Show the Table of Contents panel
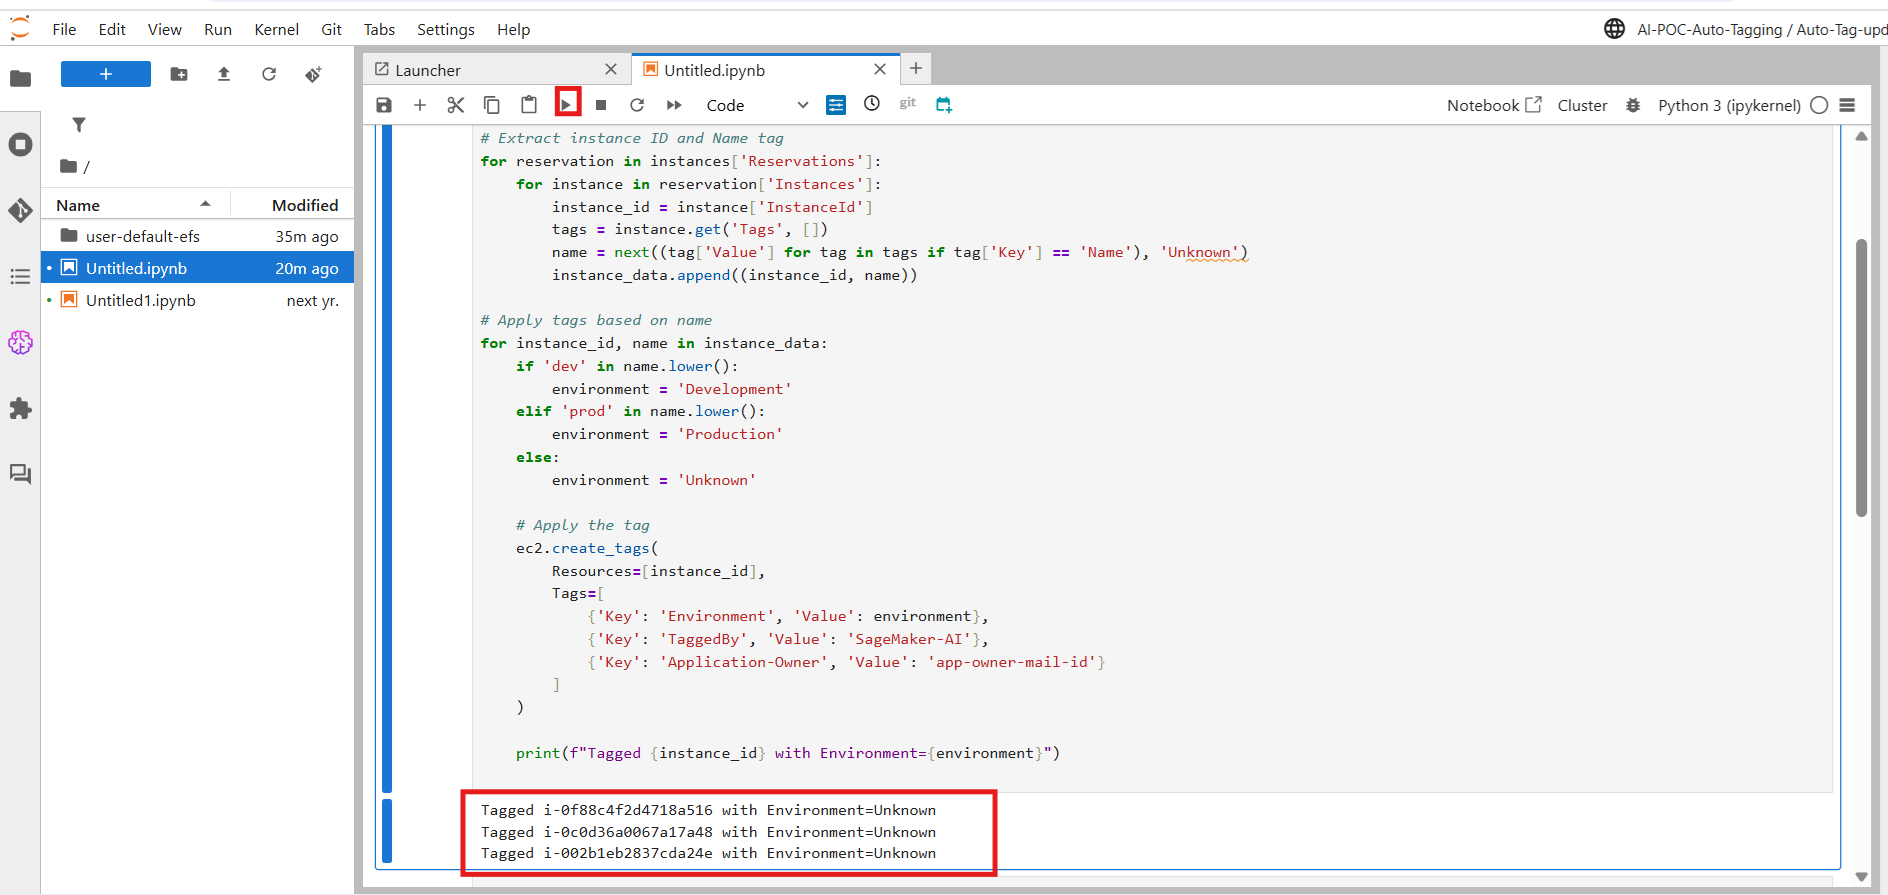This screenshot has height=895, width=1888. coord(20,276)
